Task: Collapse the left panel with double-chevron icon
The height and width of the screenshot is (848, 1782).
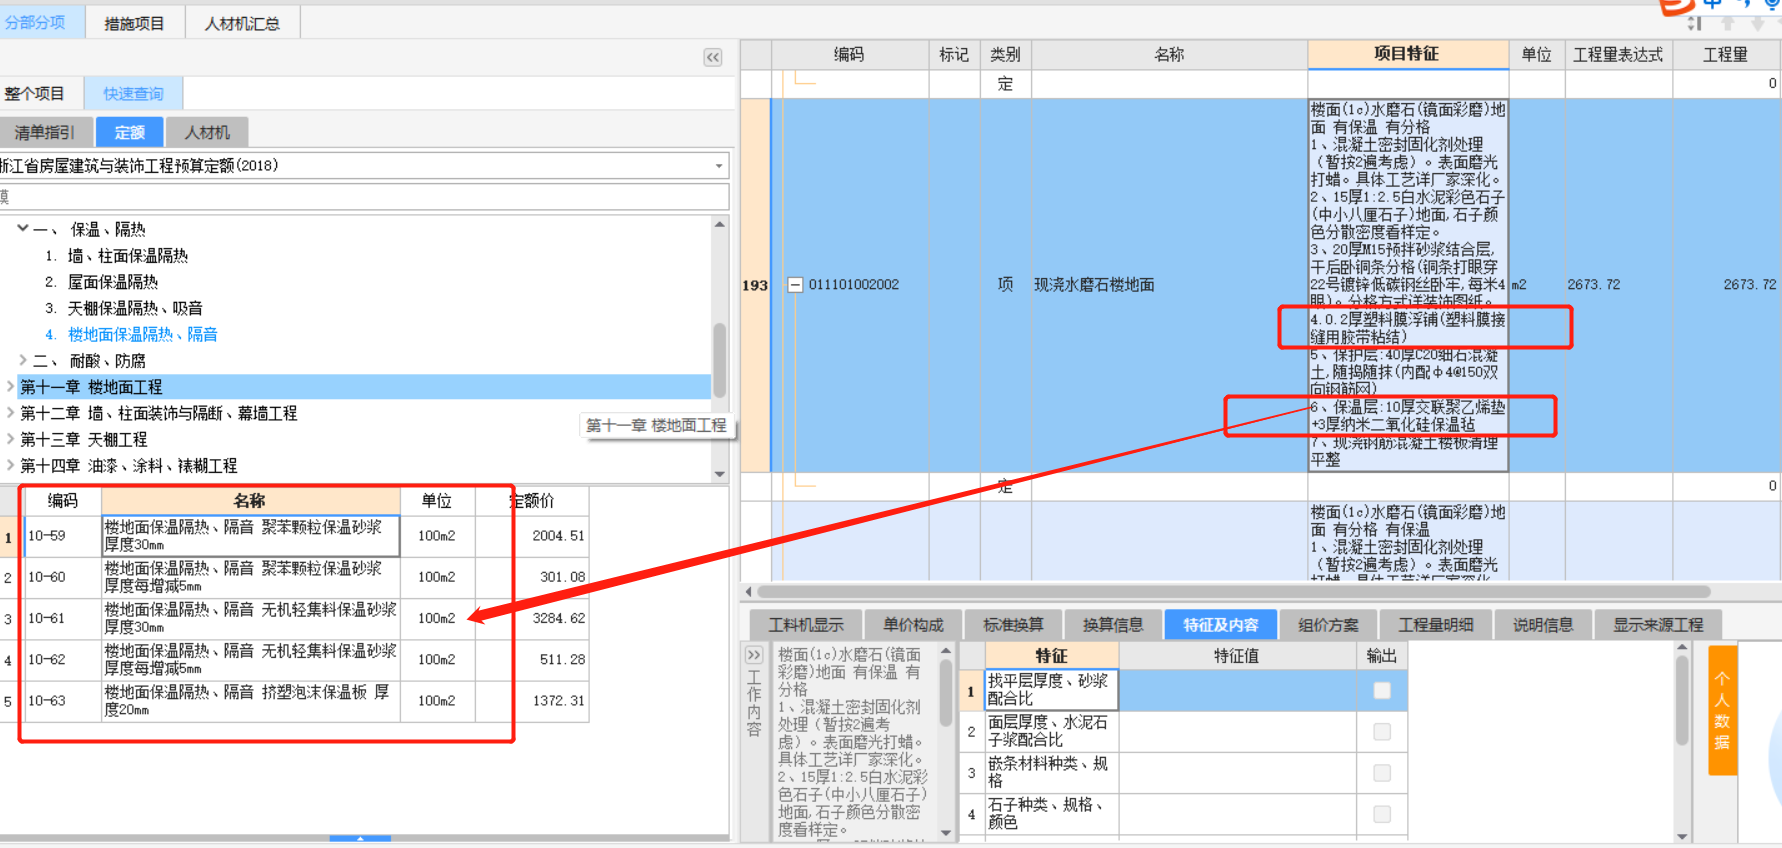Action: (712, 57)
